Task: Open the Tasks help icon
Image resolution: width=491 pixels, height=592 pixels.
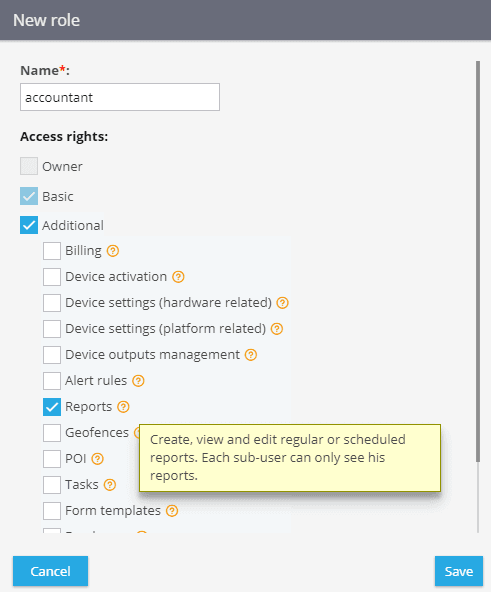Action: coord(110,485)
